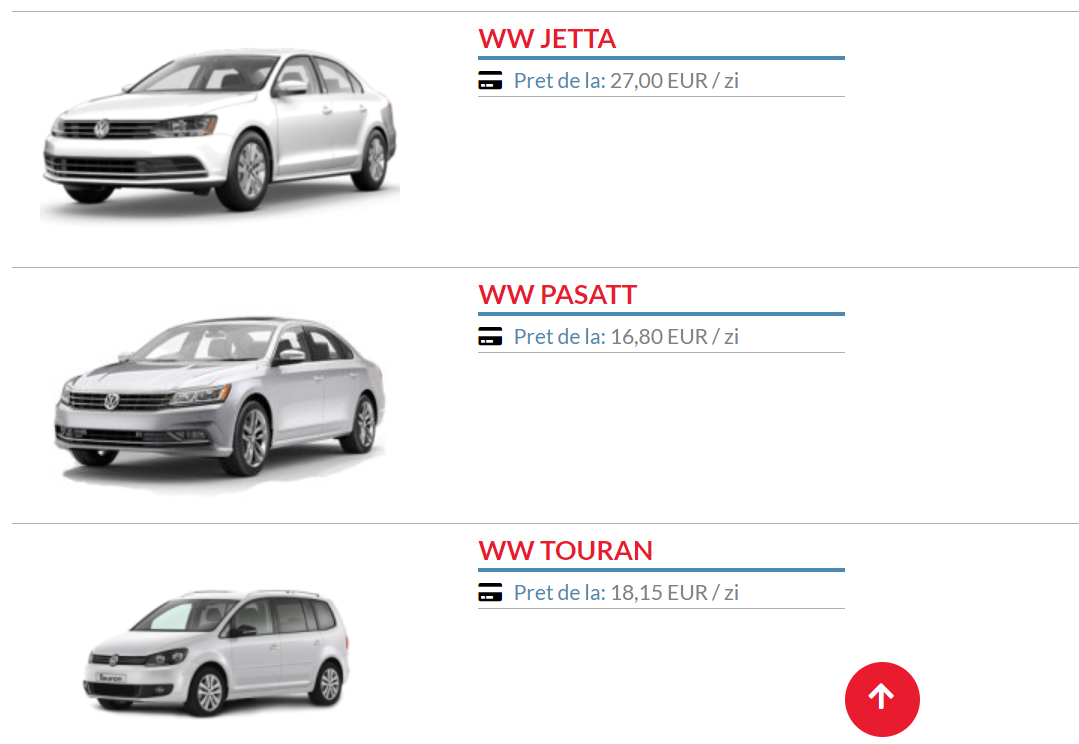1079x744 pixels.
Task: Click the 27,00 EUR / zi price
Action: point(674,81)
